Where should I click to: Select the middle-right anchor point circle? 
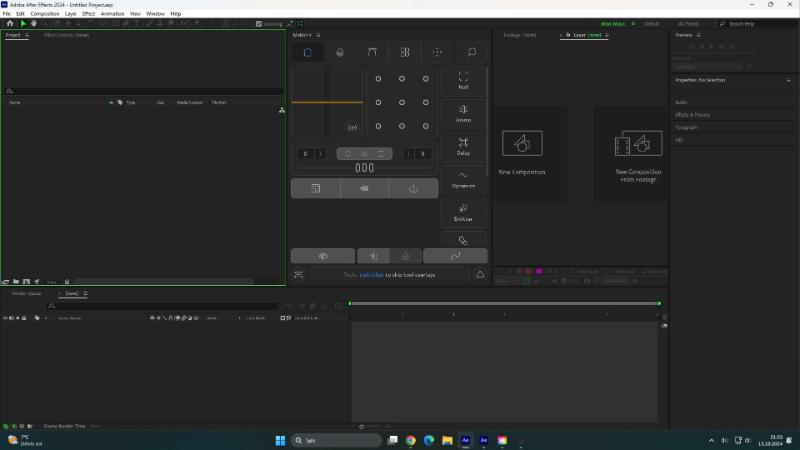426,103
